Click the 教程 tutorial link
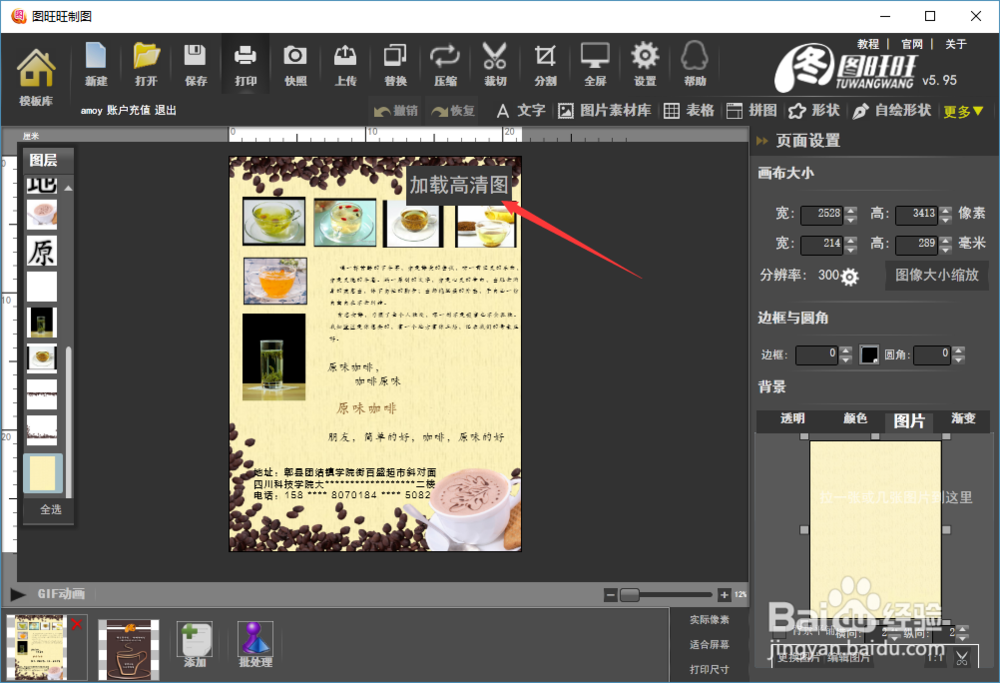This screenshot has height=683, width=1000. (868, 44)
